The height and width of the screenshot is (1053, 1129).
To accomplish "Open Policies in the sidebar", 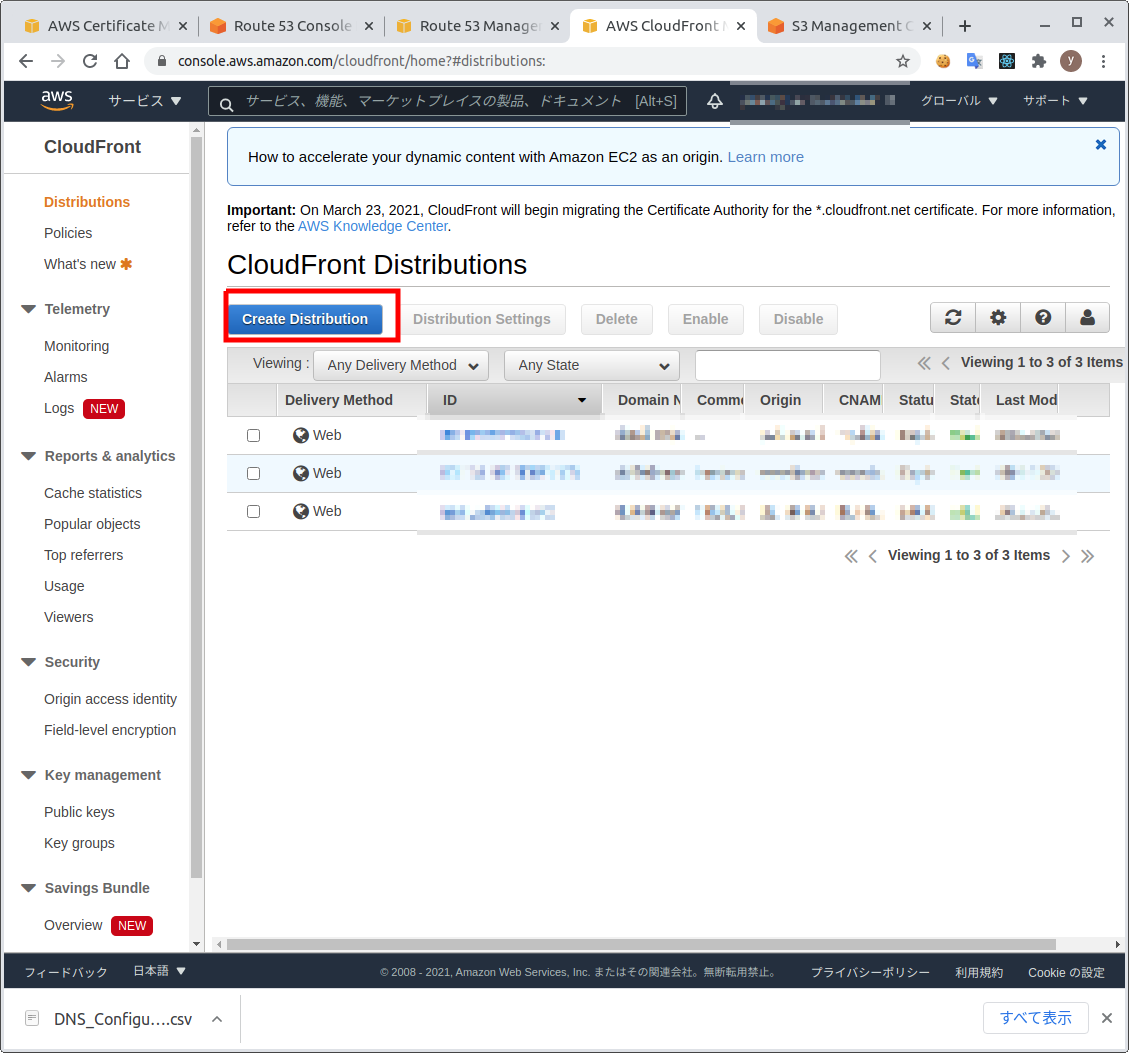I will point(68,233).
